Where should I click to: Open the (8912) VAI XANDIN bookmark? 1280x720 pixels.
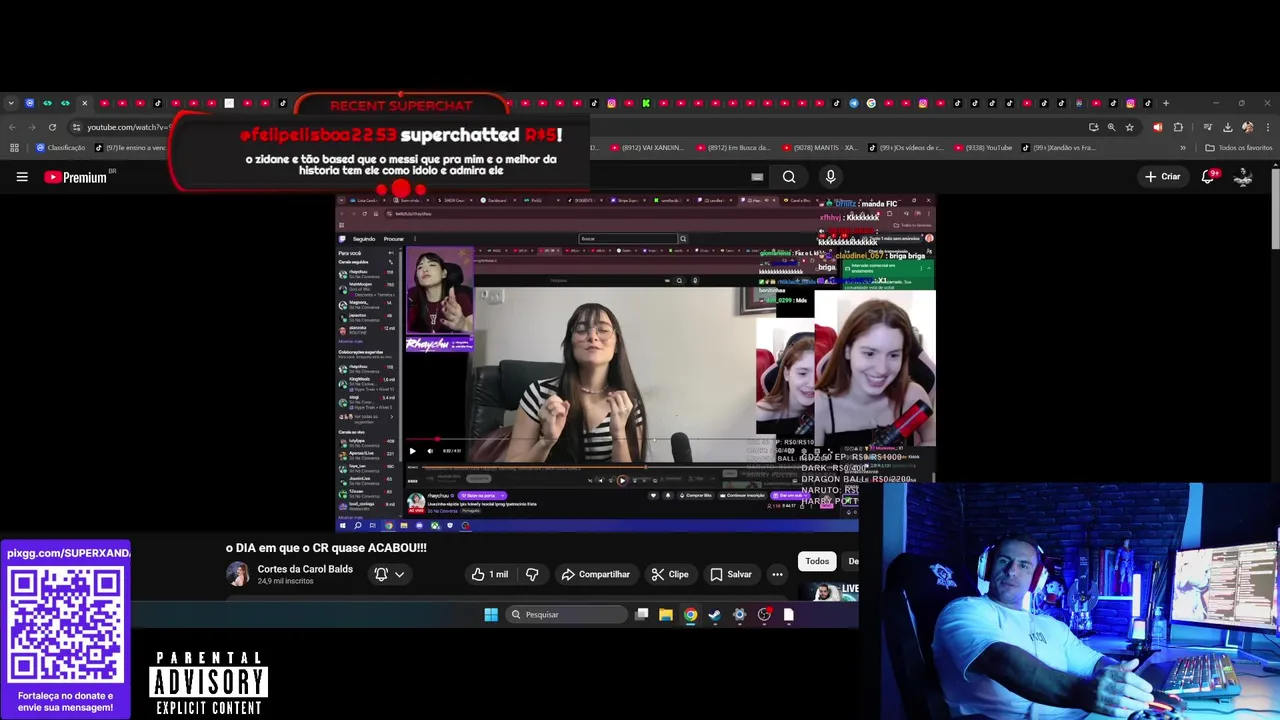click(x=646, y=148)
